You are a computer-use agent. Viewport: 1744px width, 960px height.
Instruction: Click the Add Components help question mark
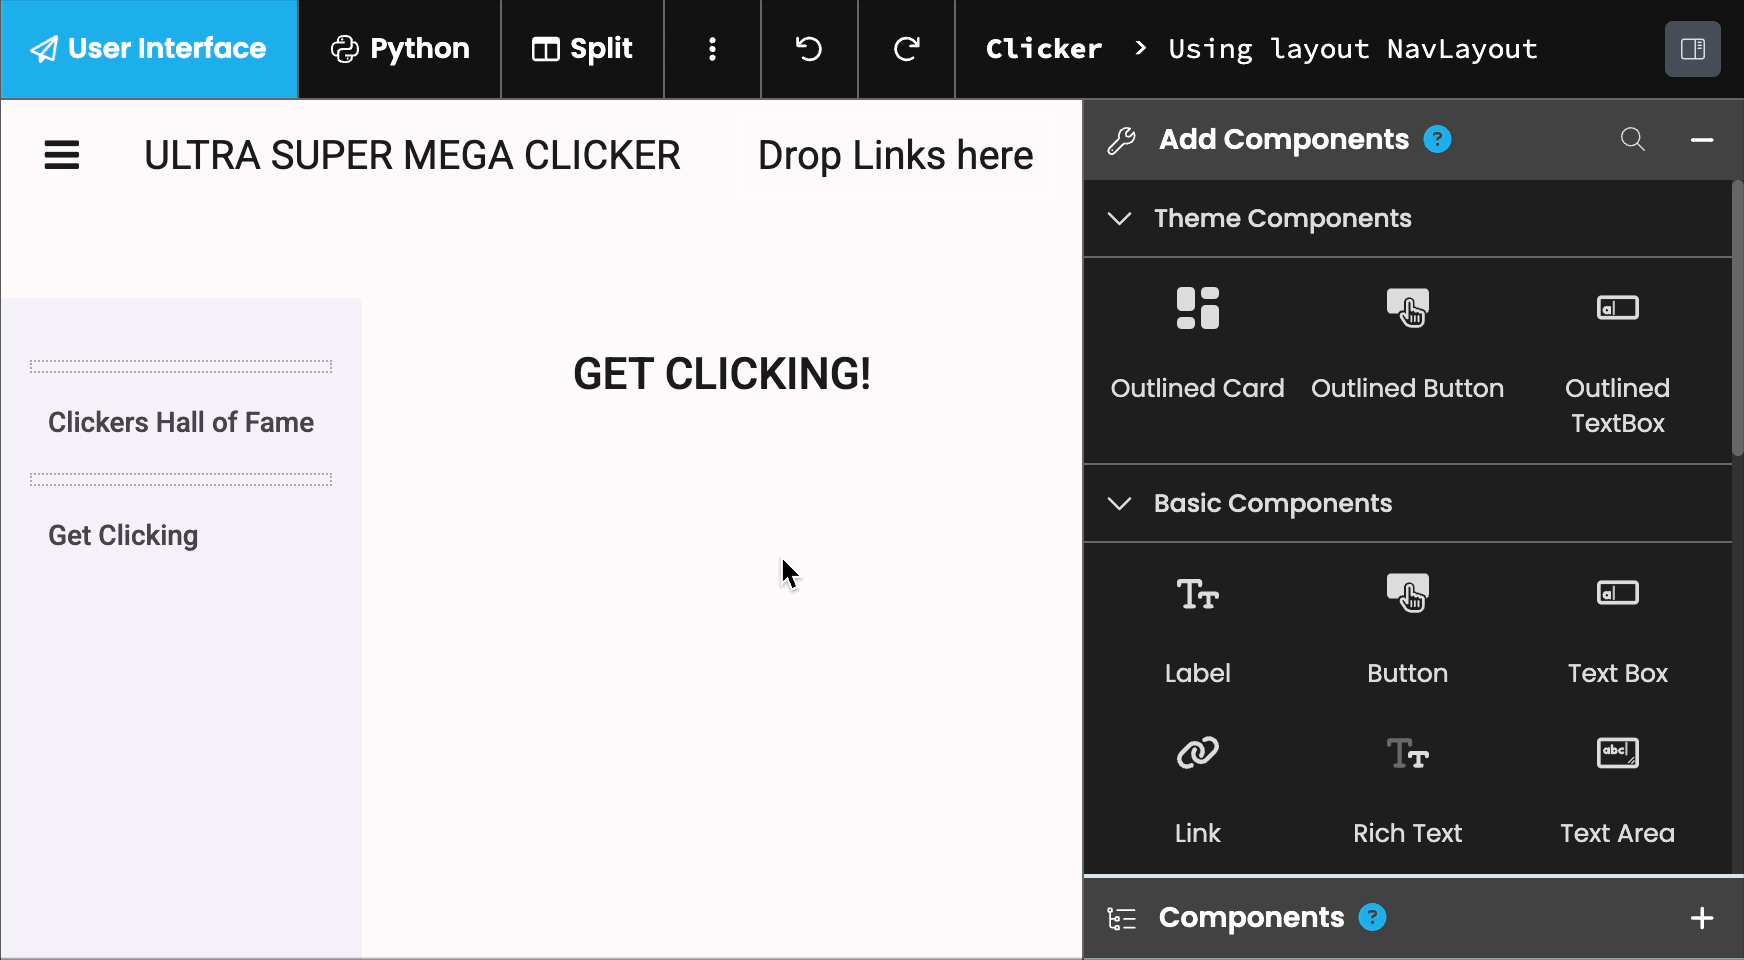(1438, 139)
